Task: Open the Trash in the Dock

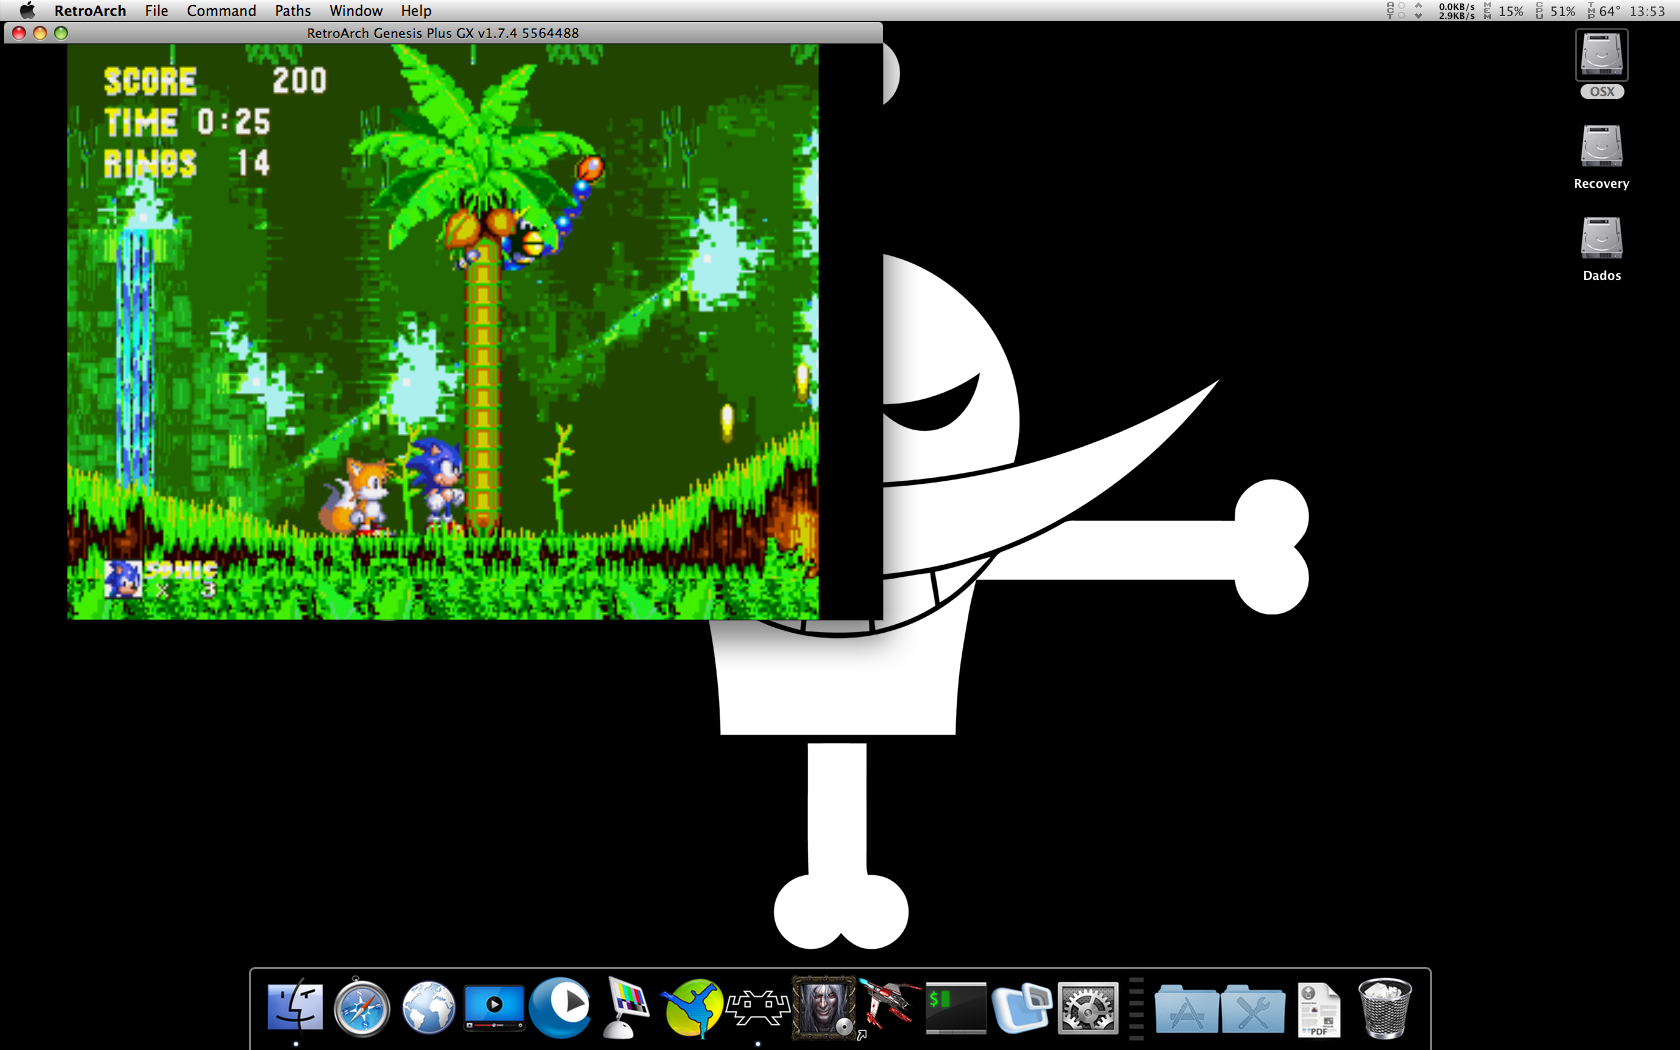Action: [1385, 1007]
